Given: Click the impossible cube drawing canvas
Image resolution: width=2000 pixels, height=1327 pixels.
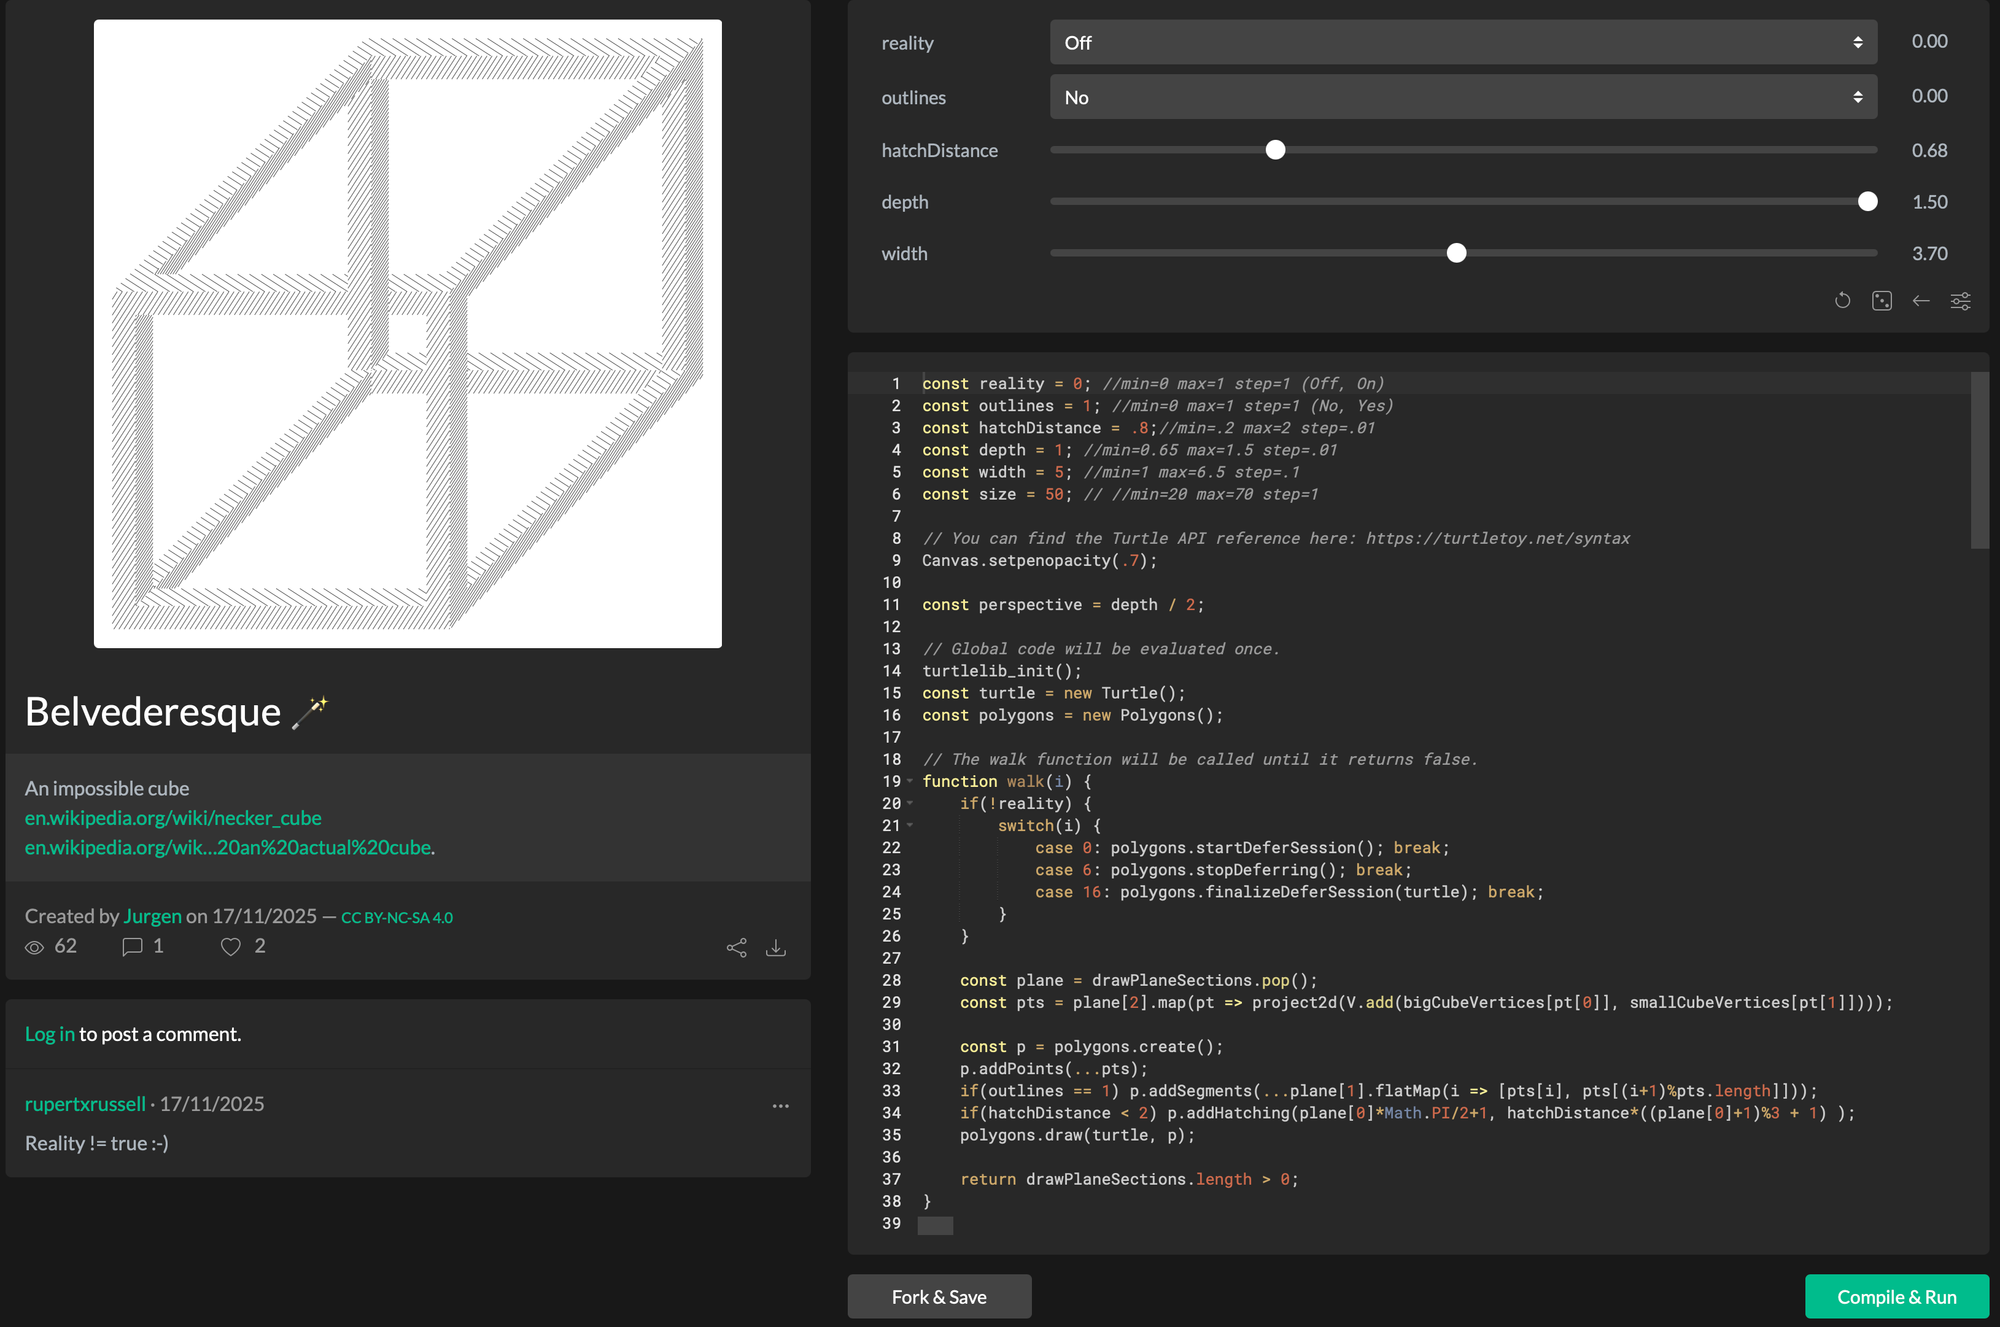Looking at the screenshot, I should click(x=408, y=334).
